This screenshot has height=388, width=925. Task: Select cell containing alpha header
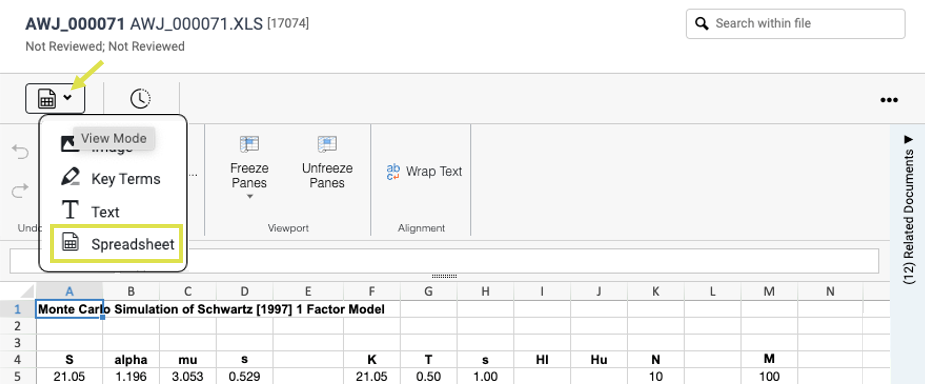[x=131, y=359]
